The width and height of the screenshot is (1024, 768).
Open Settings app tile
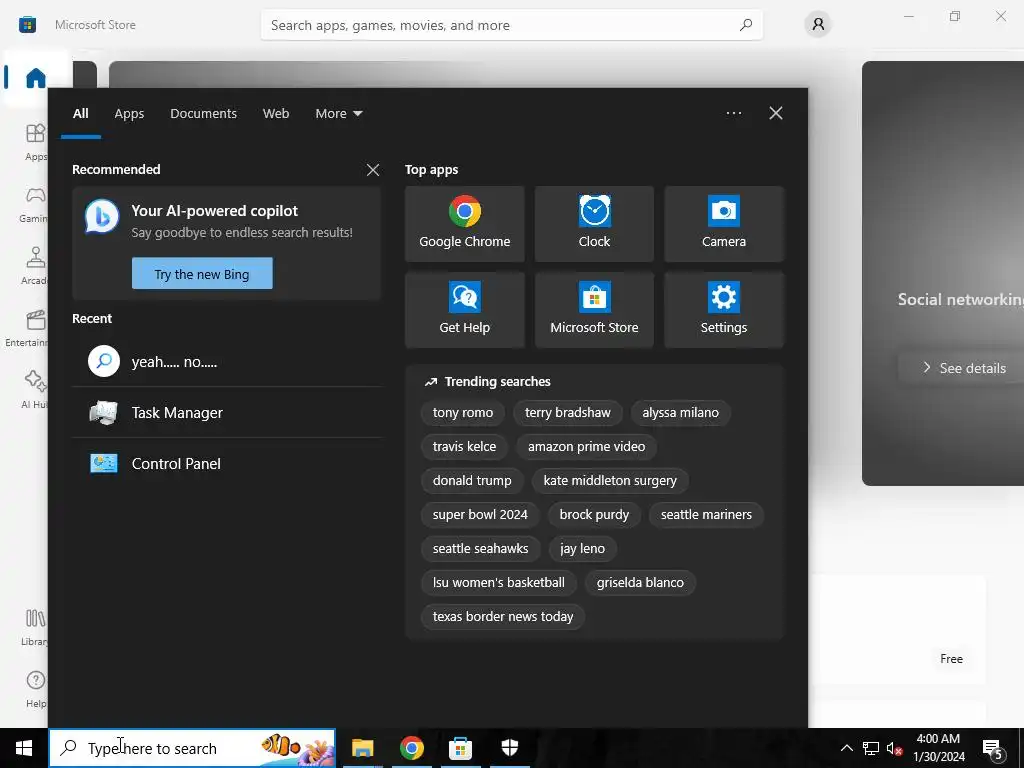(x=724, y=310)
